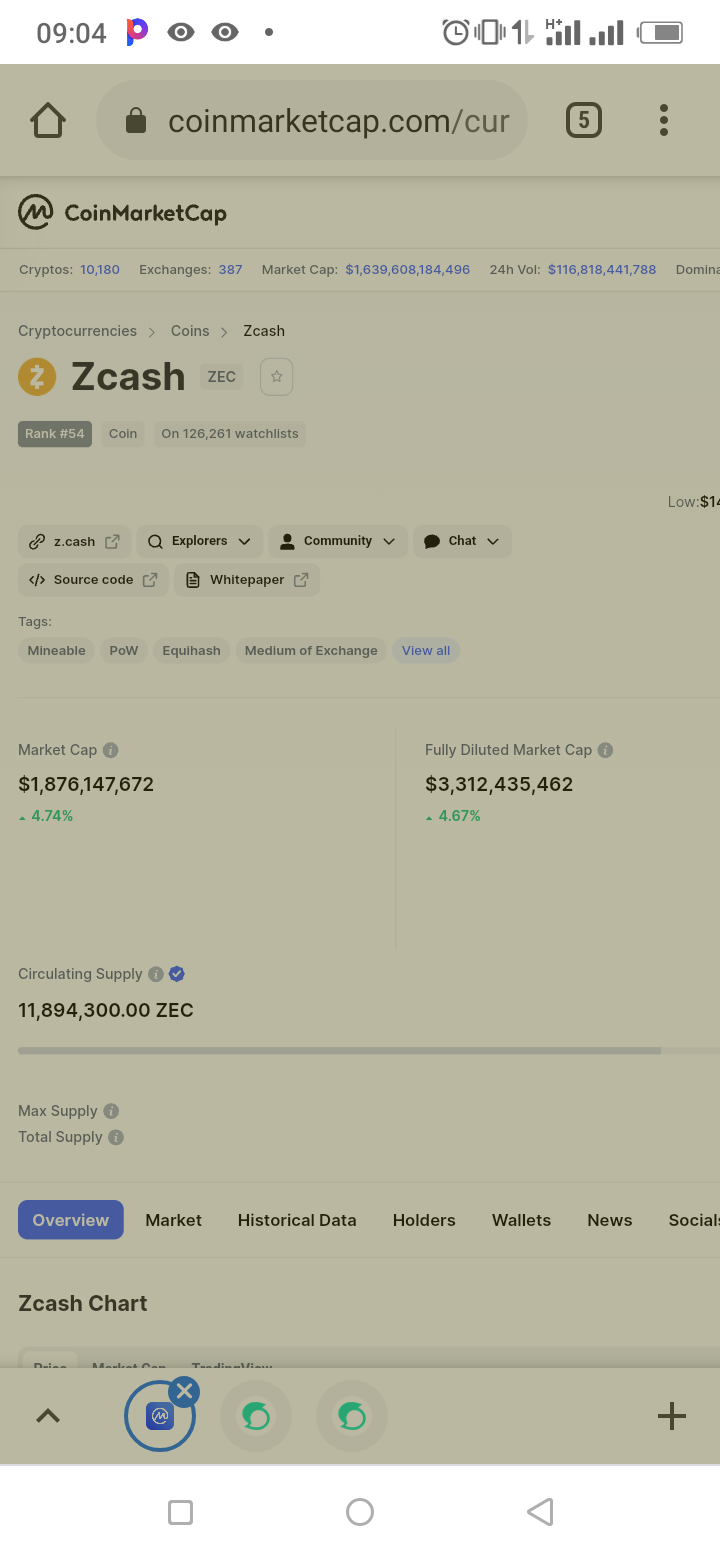
Task: Switch to the Market tab
Action: pos(173,1220)
